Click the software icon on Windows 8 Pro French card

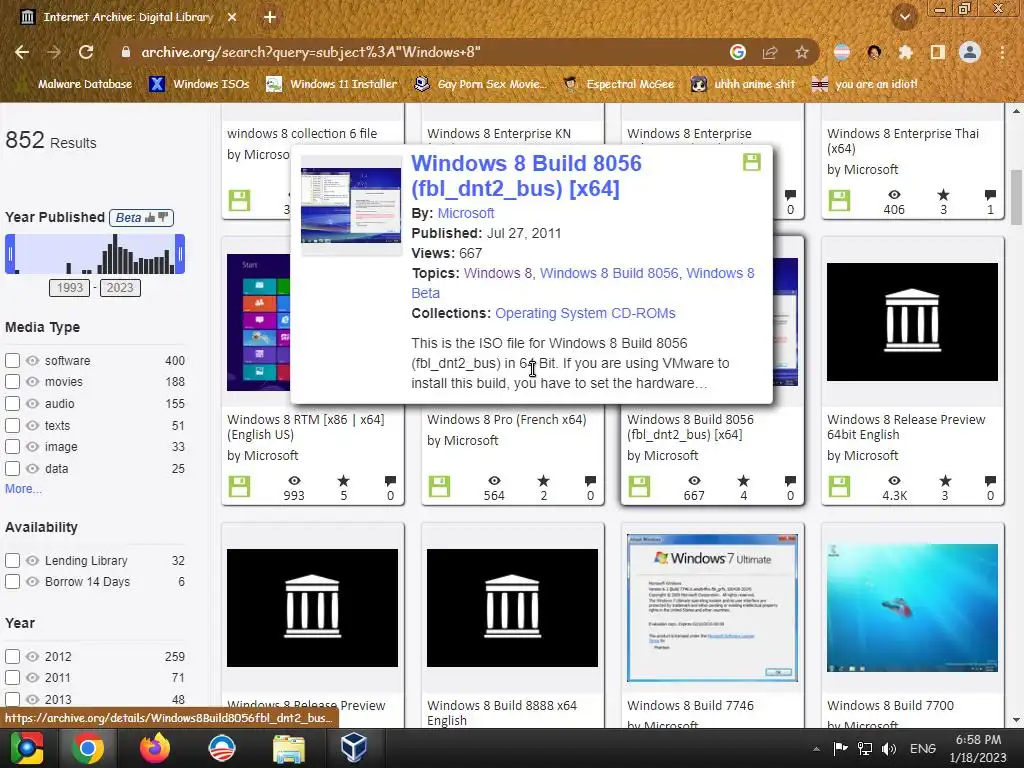click(440, 487)
